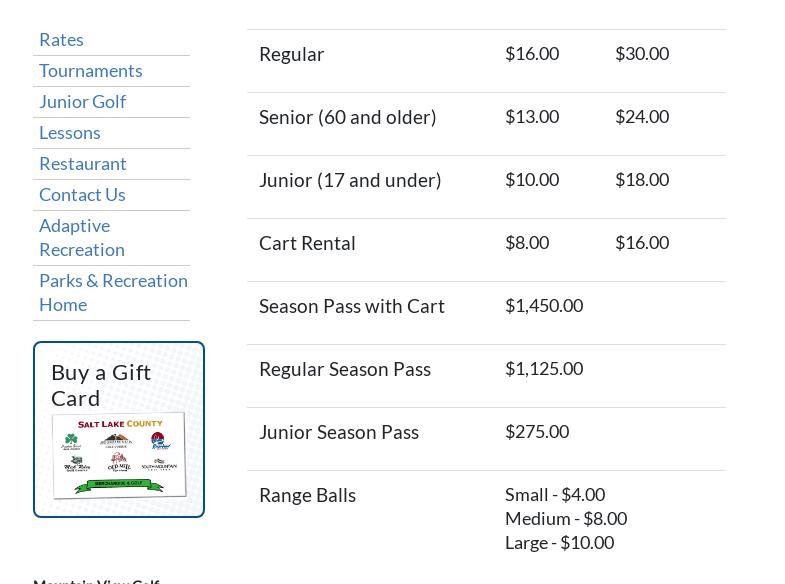Click the Medium - $8.00 range ball price
This screenshot has width=785, height=584.
tap(565, 518)
